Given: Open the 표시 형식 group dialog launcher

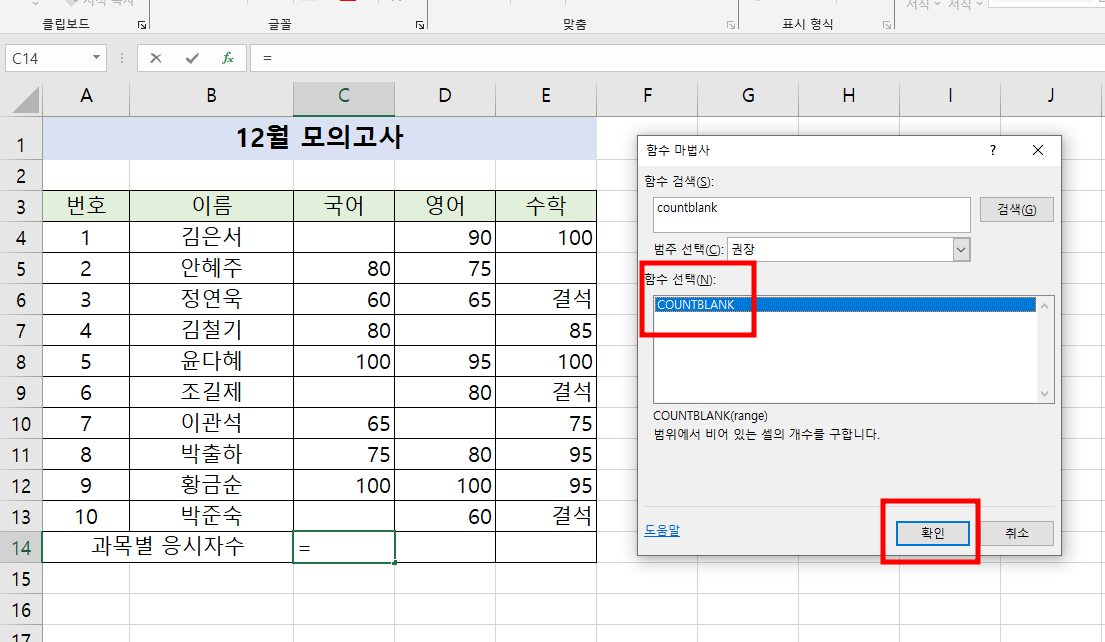Looking at the screenshot, I should (x=887, y=25).
